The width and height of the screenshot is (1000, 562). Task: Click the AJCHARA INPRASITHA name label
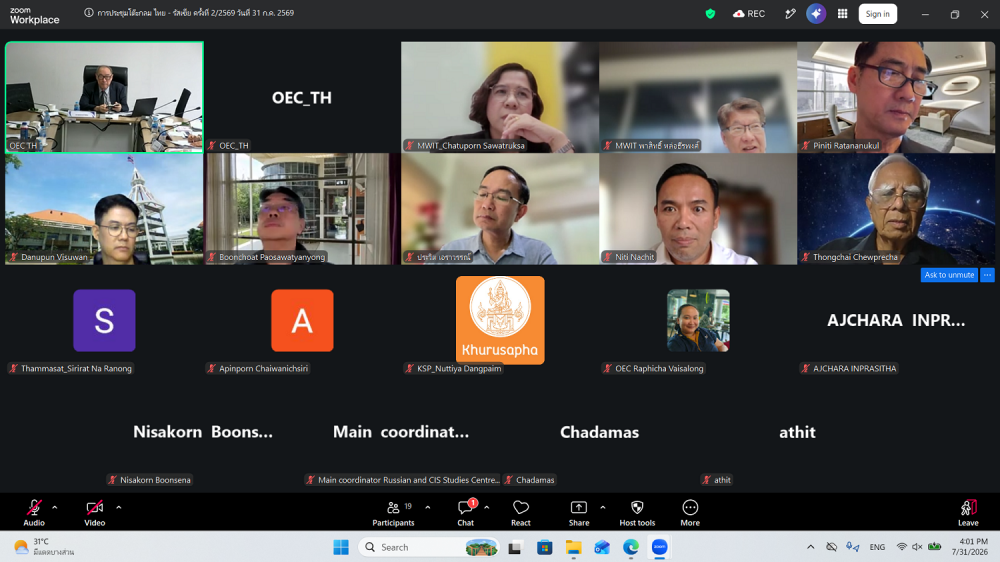pos(849,369)
